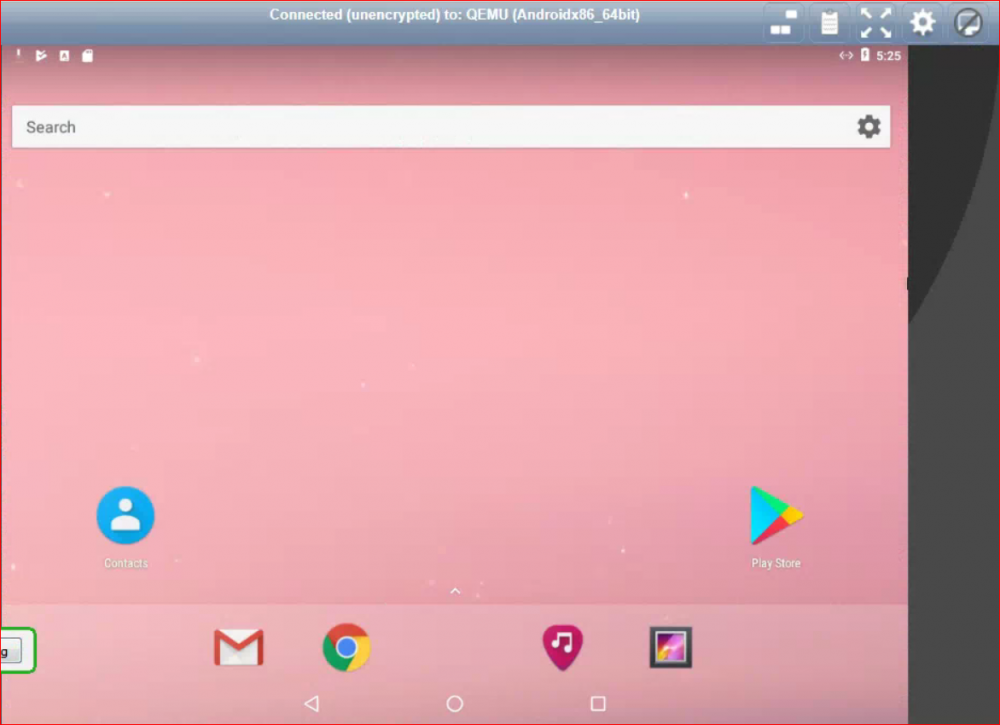1000x725 pixels.
Task: Expand the app drawer with up chevron
Action: tap(455, 591)
